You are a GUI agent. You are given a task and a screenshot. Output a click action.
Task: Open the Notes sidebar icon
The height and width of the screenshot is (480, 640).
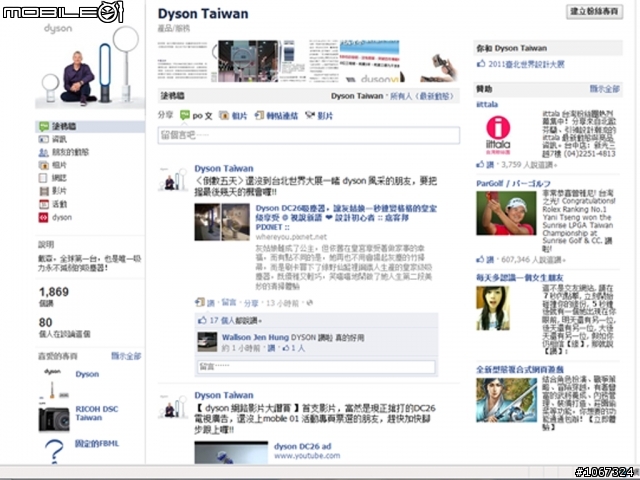tap(43, 178)
